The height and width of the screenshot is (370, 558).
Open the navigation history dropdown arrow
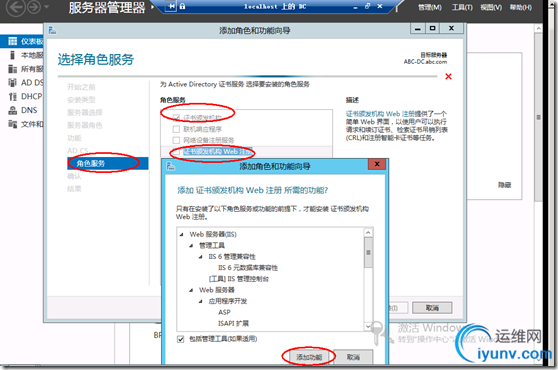(47, 7)
